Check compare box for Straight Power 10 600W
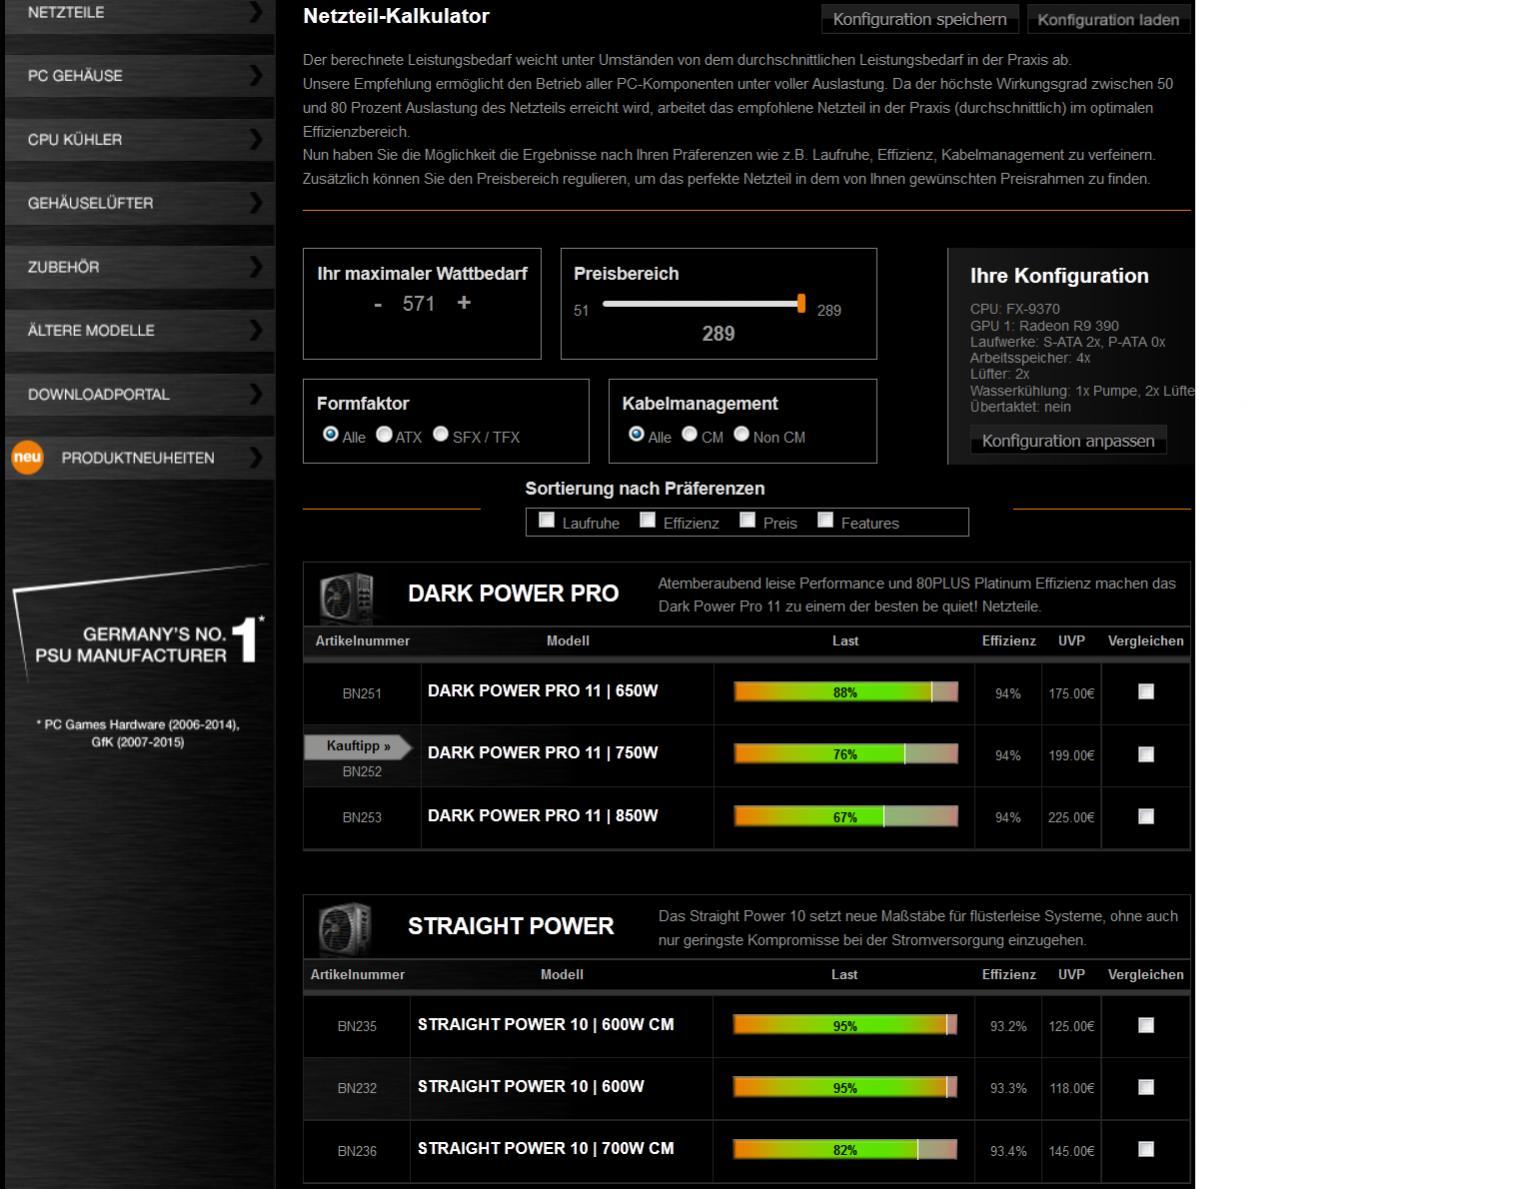Screen dimensions: 1535x1189 point(1146,1087)
